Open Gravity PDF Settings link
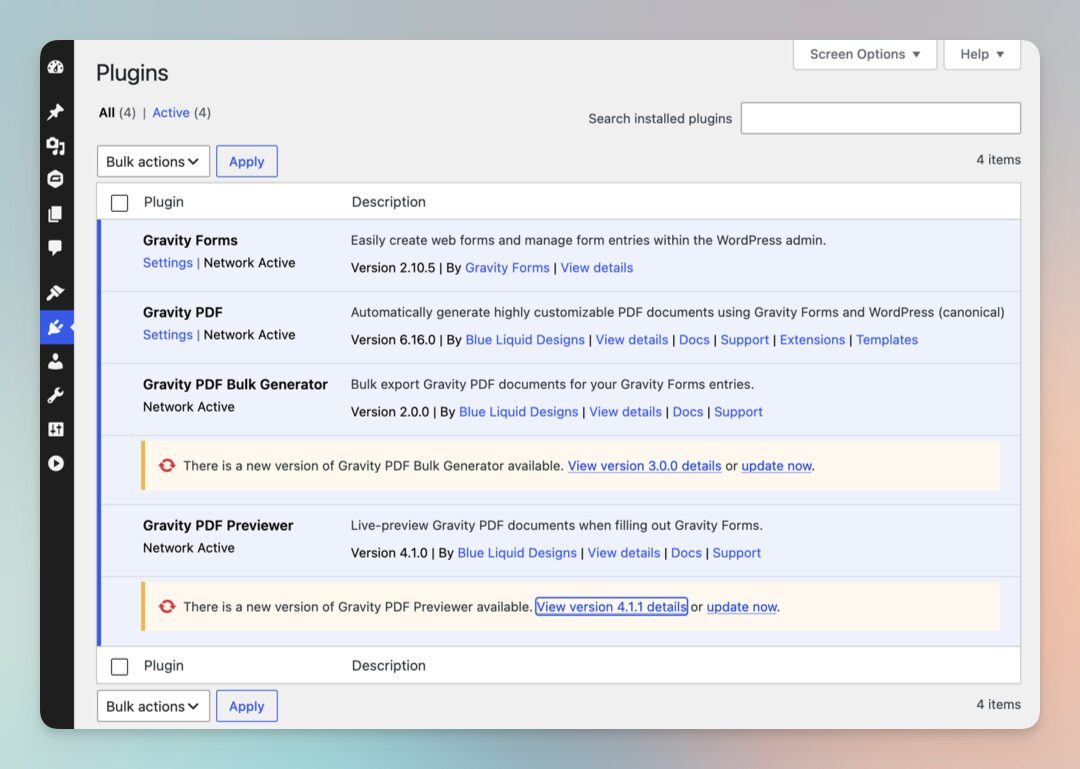This screenshot has width=1080, height=769. [167, 334]
